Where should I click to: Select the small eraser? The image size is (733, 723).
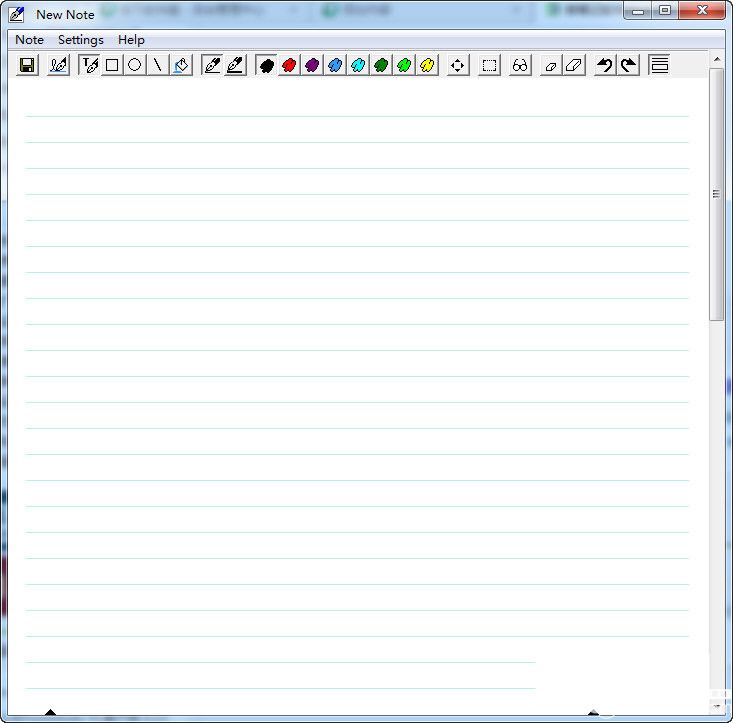pos(551,65)
